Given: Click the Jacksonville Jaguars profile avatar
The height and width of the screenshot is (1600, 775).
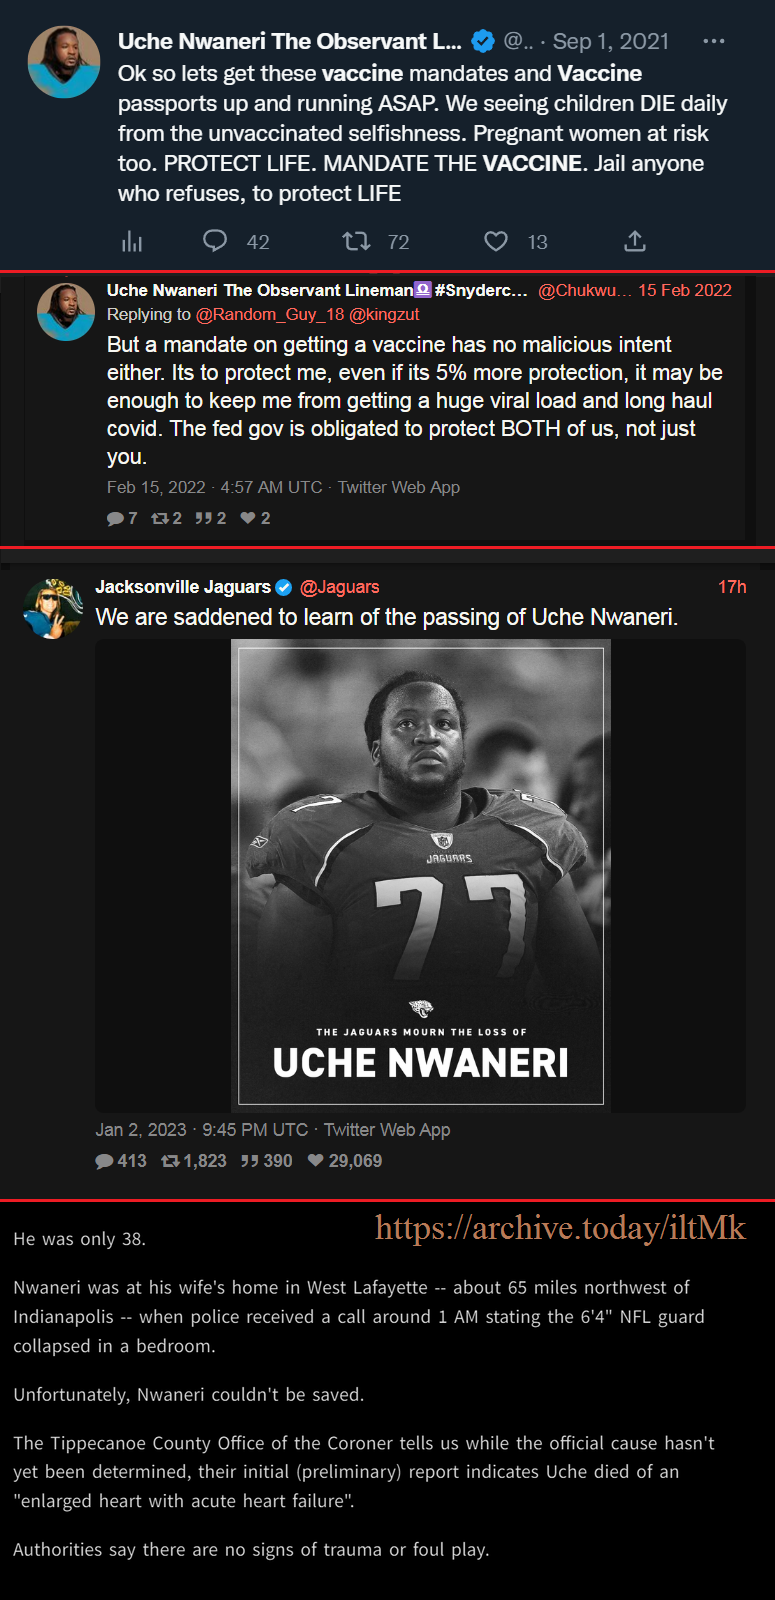Looking at the screenshot, I should pos(52,608).
